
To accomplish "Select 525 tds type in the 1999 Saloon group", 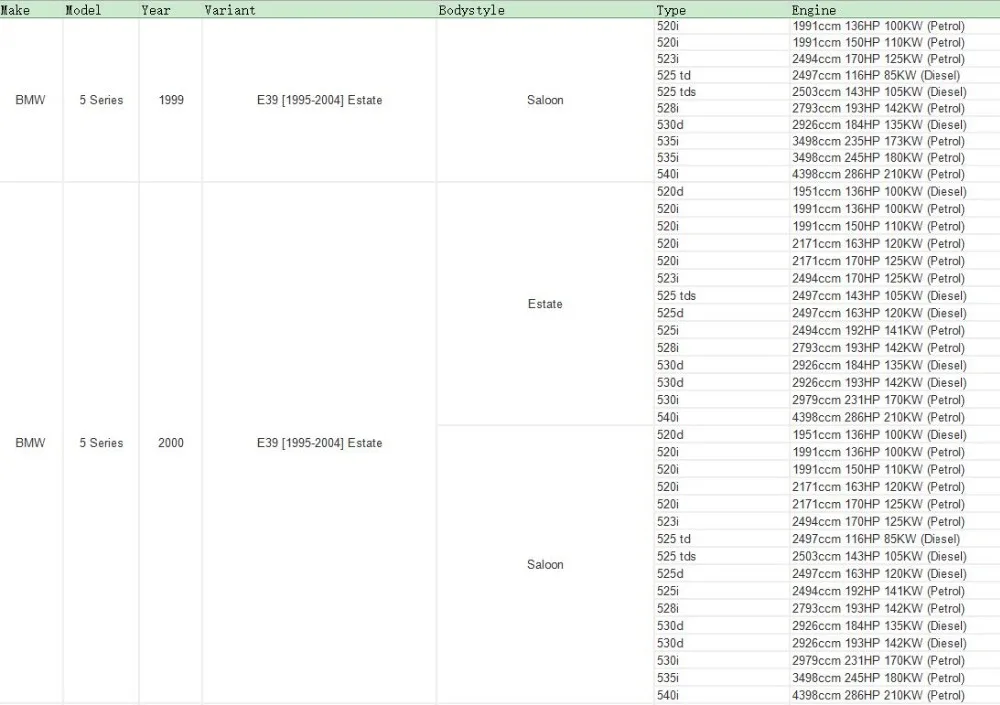I will coord(677,92).
